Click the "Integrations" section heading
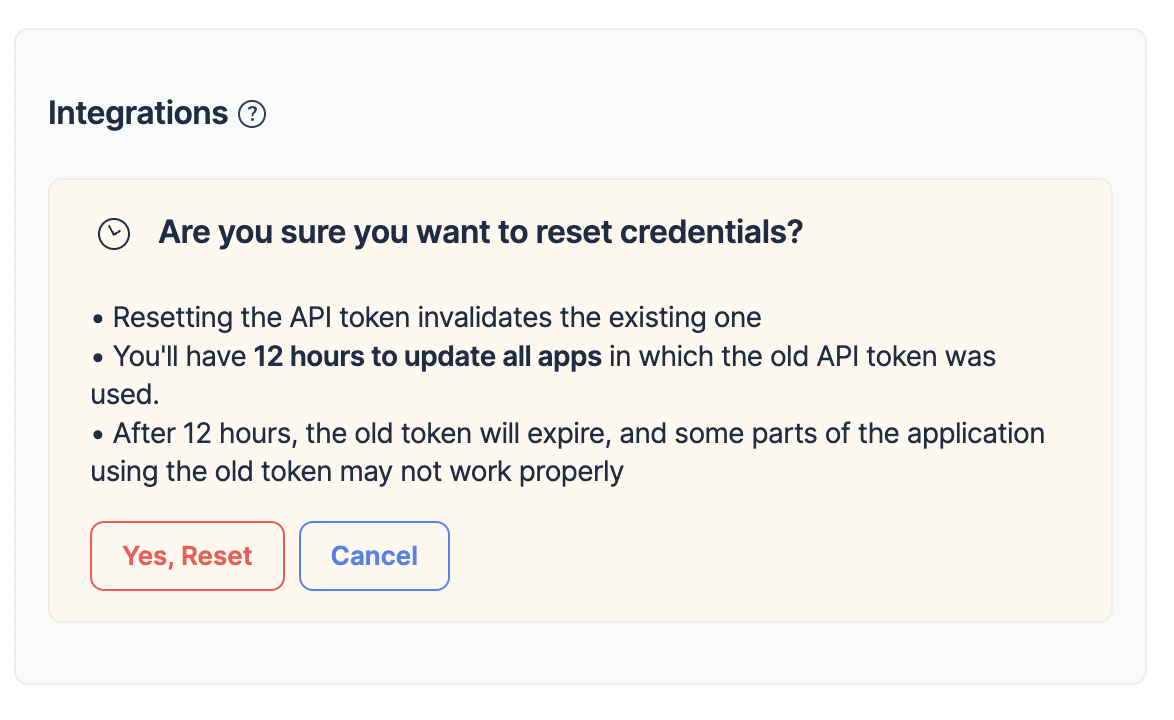The image size is (1174, 720). [138, 114]
